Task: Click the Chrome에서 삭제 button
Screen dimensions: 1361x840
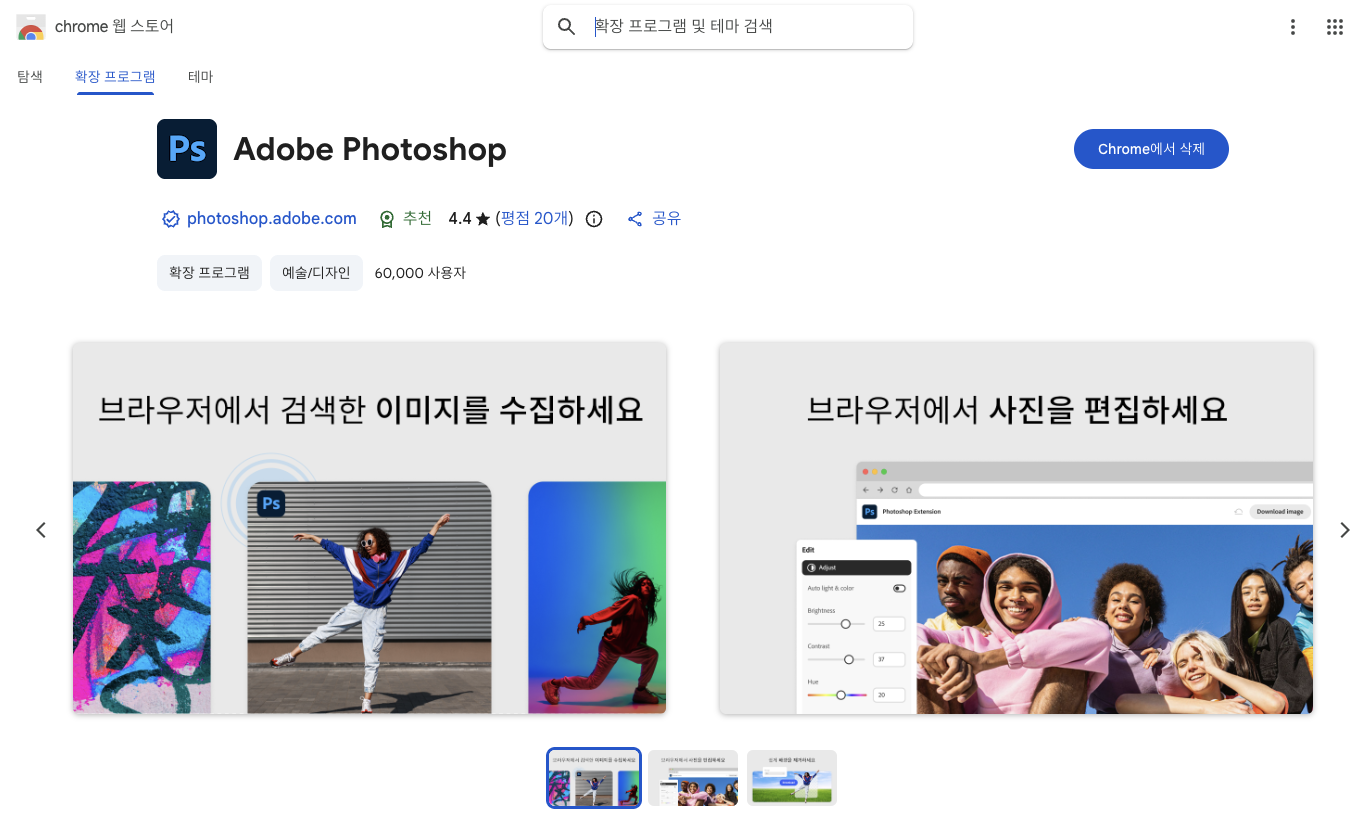Action: [1151, 149]
